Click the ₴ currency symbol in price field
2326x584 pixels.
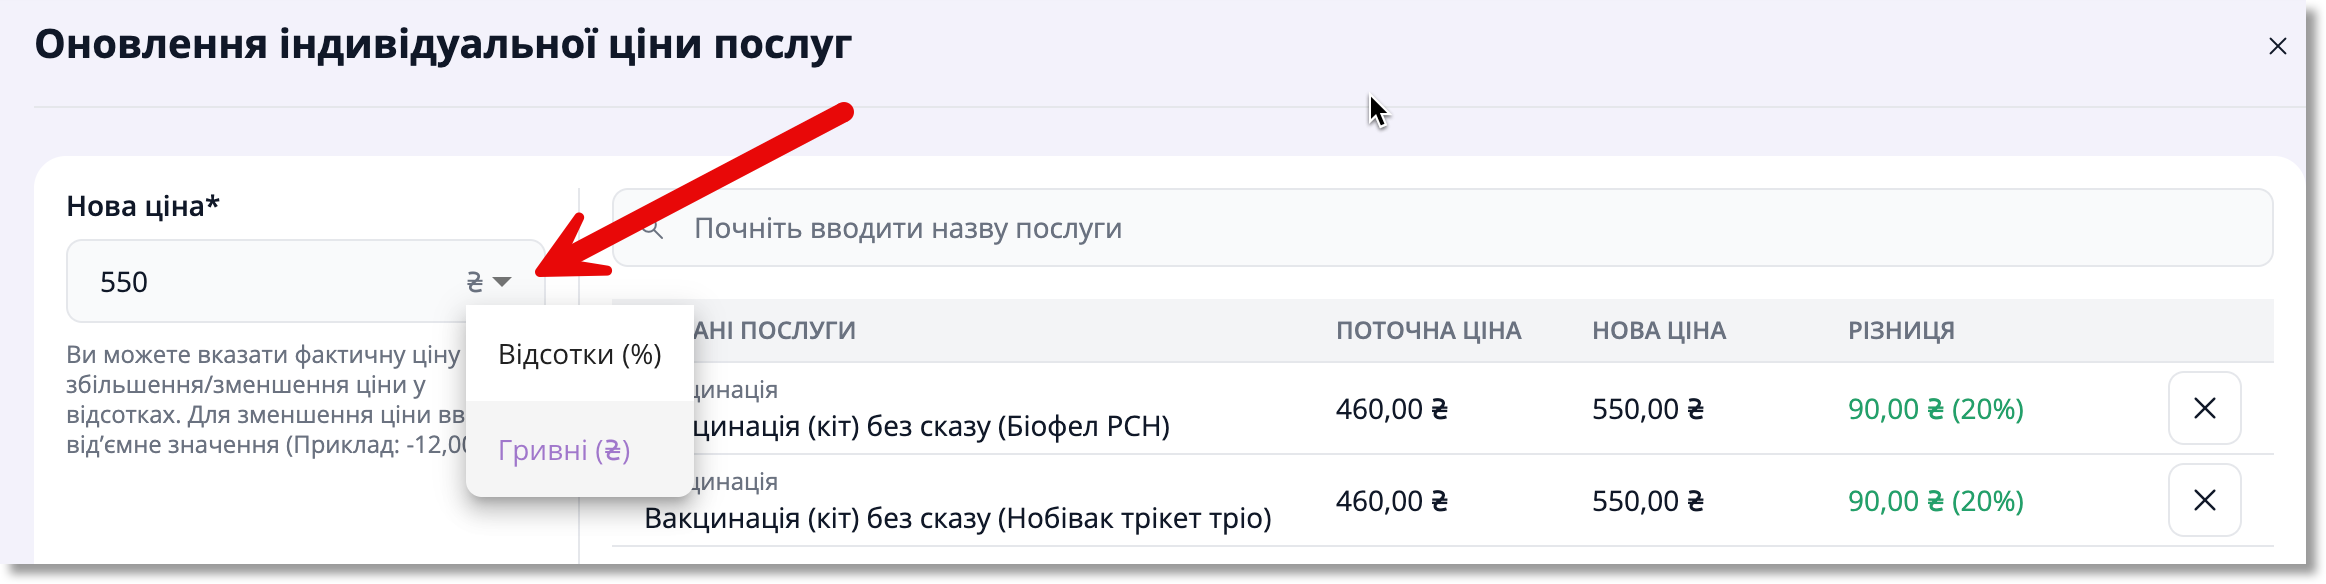pos(475,282)
